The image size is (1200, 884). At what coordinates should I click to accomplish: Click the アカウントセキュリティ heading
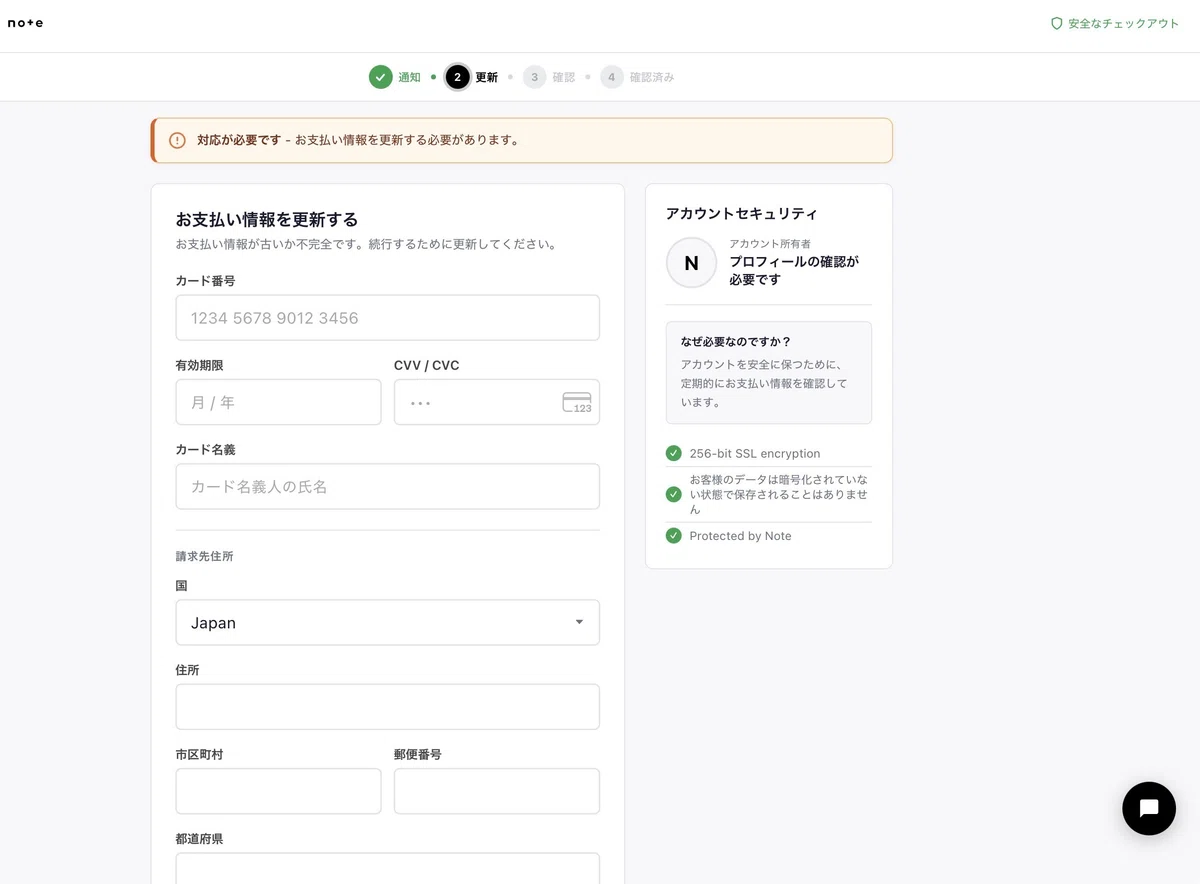742,214
